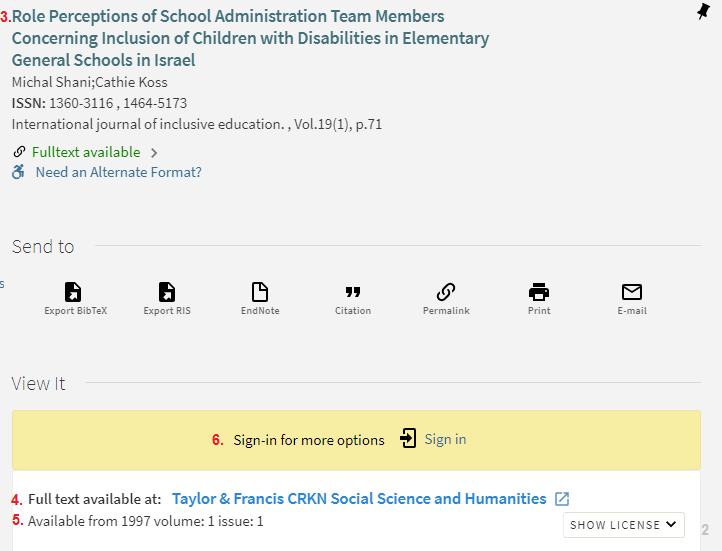
Task: Click the International journal of inclusive education line
Action: 197,124
